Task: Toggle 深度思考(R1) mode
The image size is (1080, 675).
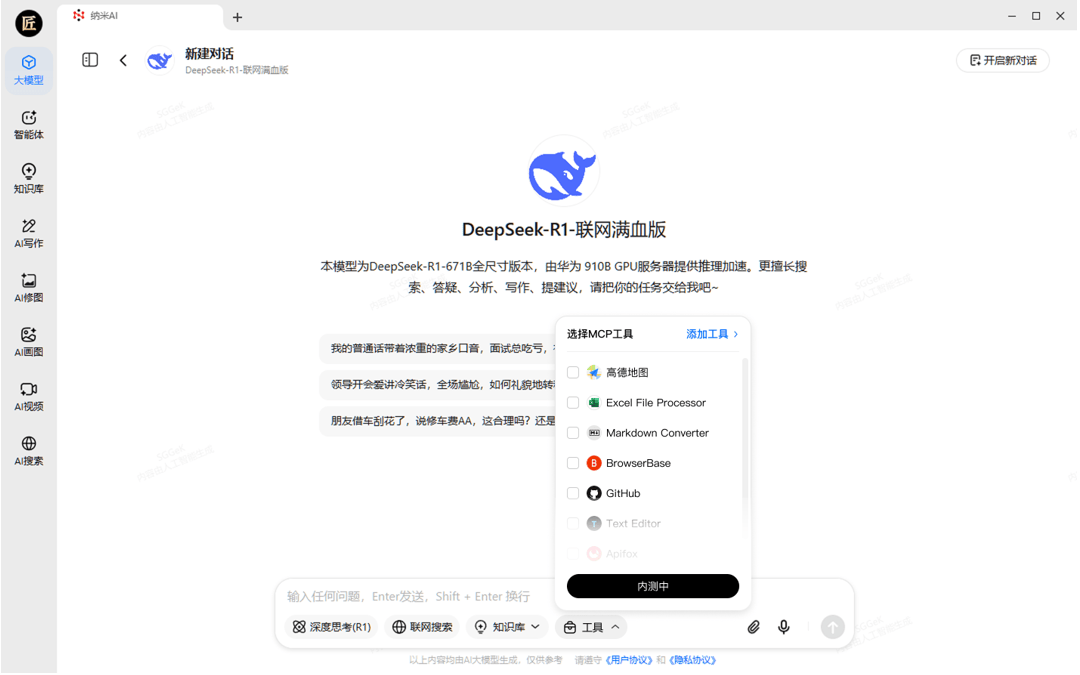Action: 331,627
